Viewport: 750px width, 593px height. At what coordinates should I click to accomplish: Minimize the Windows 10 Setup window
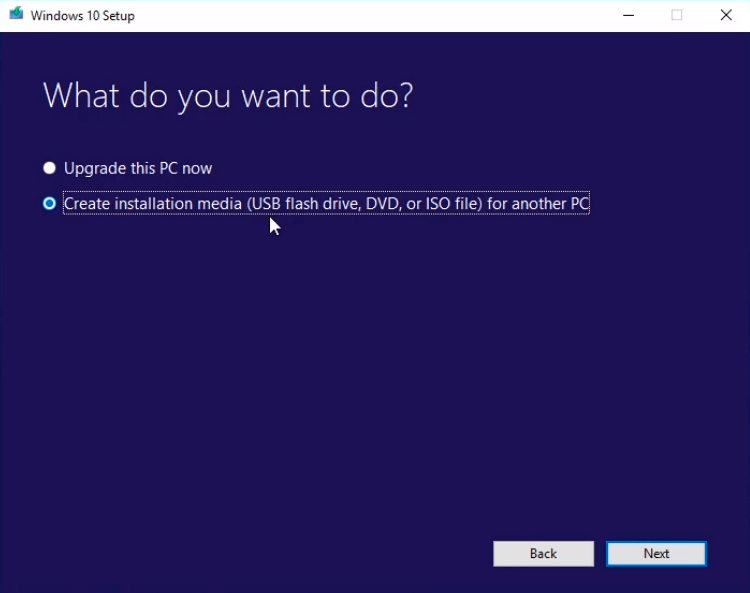pyautogui.click(x=628, y=15)
